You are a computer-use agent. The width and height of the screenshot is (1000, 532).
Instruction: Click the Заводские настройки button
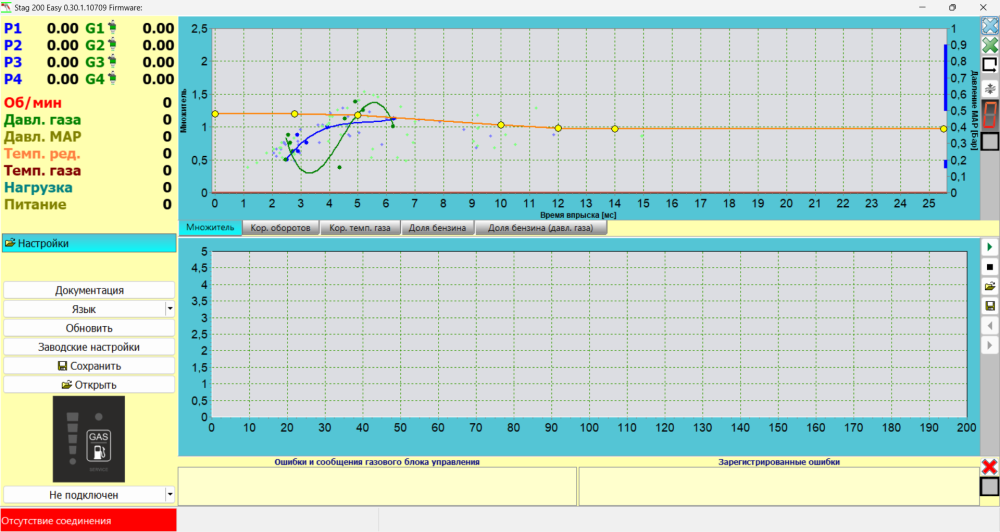coord(89,347)
